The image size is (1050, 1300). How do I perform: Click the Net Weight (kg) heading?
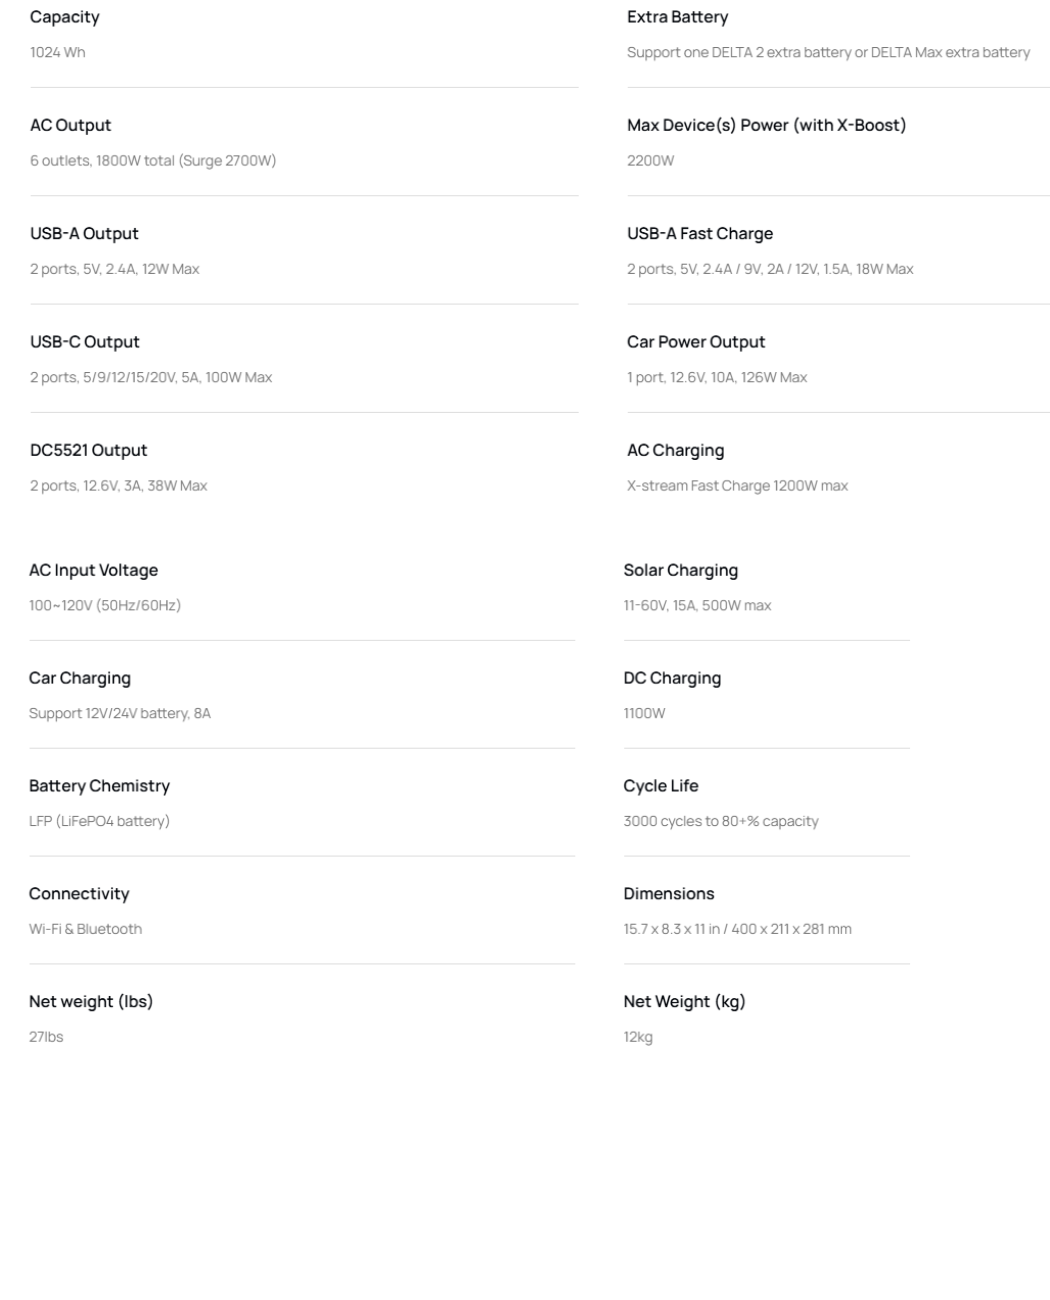click(x=684, y=1001)
